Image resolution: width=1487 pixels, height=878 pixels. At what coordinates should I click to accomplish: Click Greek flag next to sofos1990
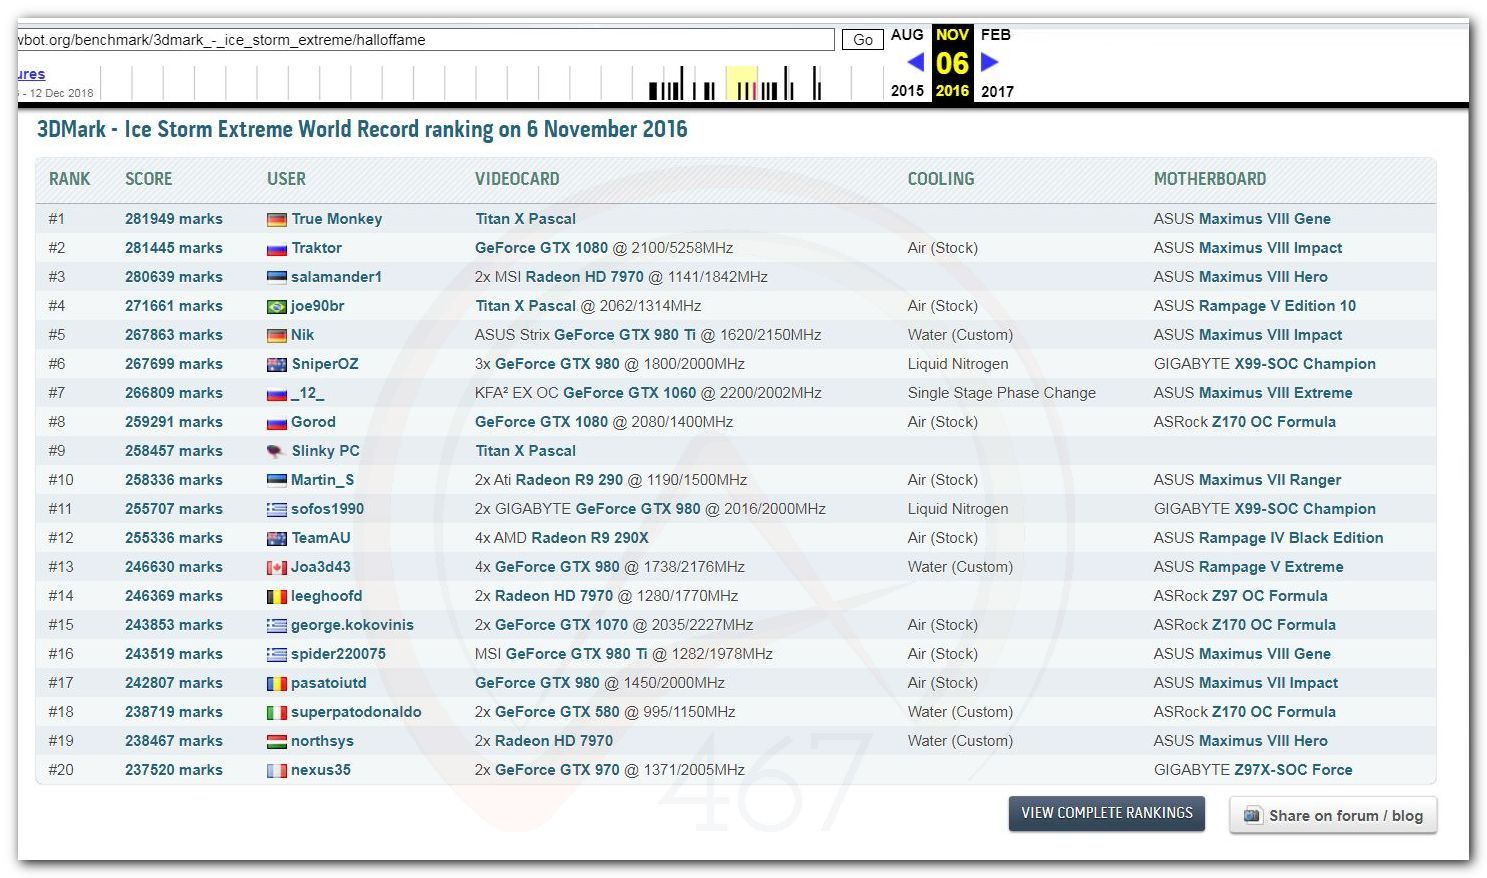pyautogui.click(x=277, y=510)
